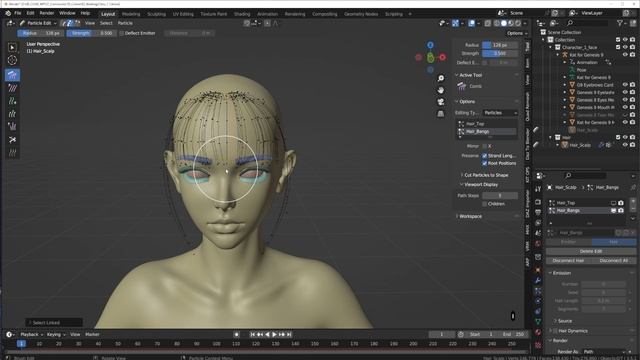Click the viewport zoom magnifier icon

[441, 78]
